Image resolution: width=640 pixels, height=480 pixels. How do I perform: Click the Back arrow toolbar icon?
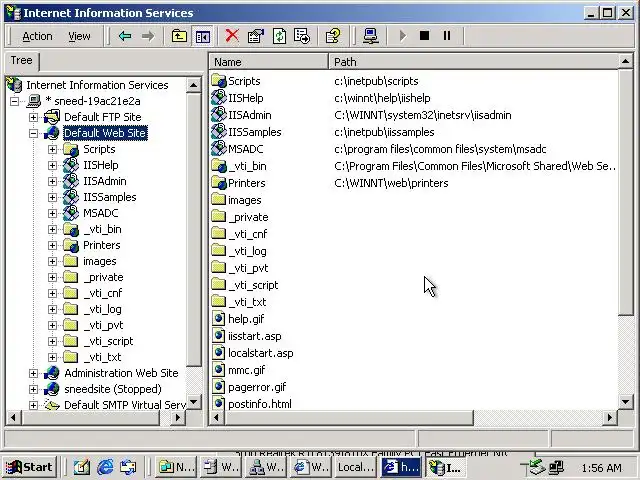125,36
